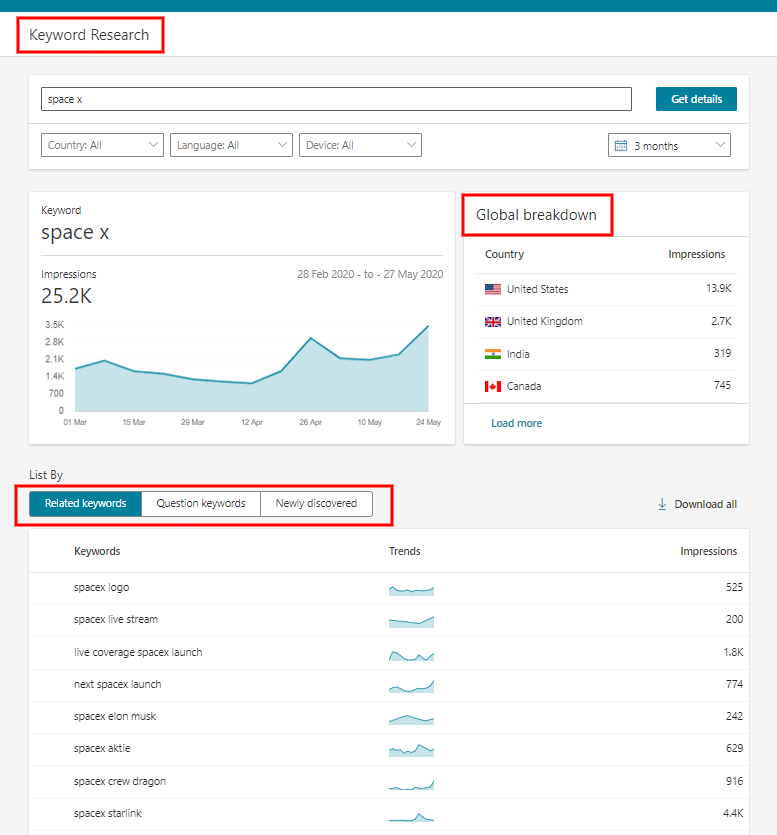The width and height of the screenshot is (777, 835).
Task: Click the Global breakdown heading
Action: tap(536, 215)
